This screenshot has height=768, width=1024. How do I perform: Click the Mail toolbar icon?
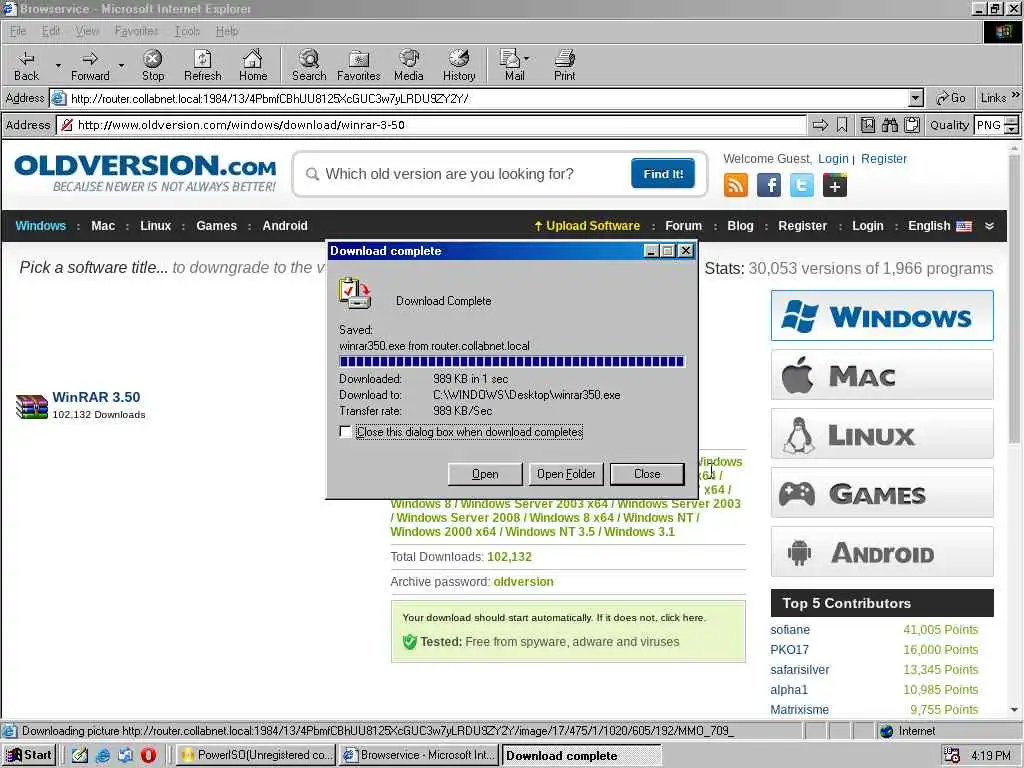(x=511, y=65)
